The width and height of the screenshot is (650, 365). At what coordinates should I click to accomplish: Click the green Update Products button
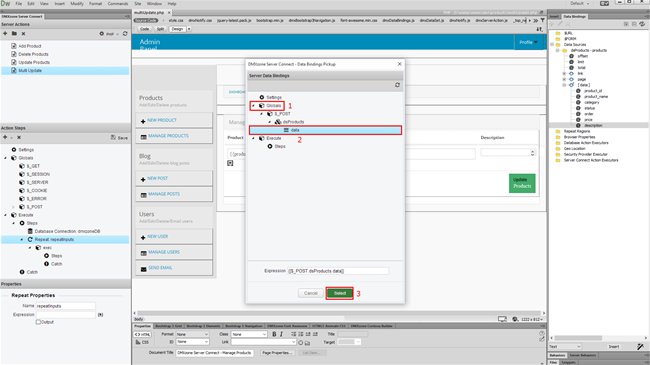tap(522, 183)
